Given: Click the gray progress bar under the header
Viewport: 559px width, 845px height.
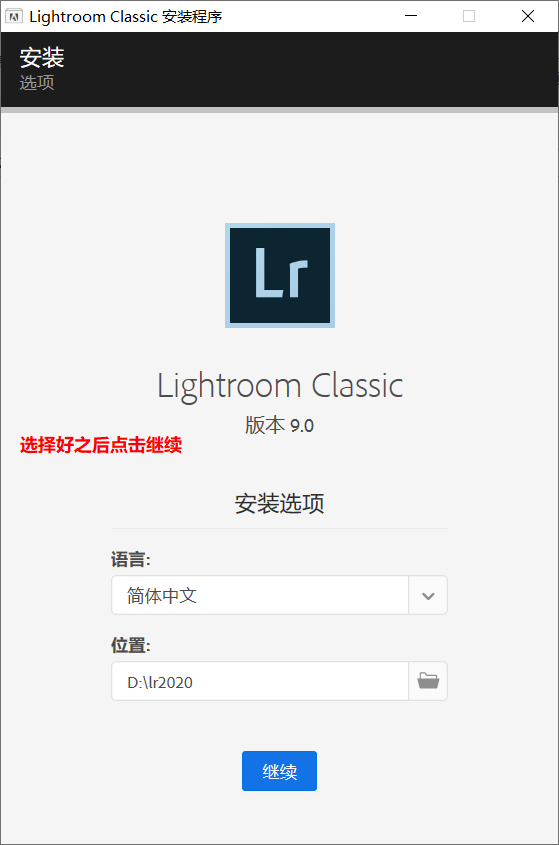Looking at the screenshot, I should (279, 110).
